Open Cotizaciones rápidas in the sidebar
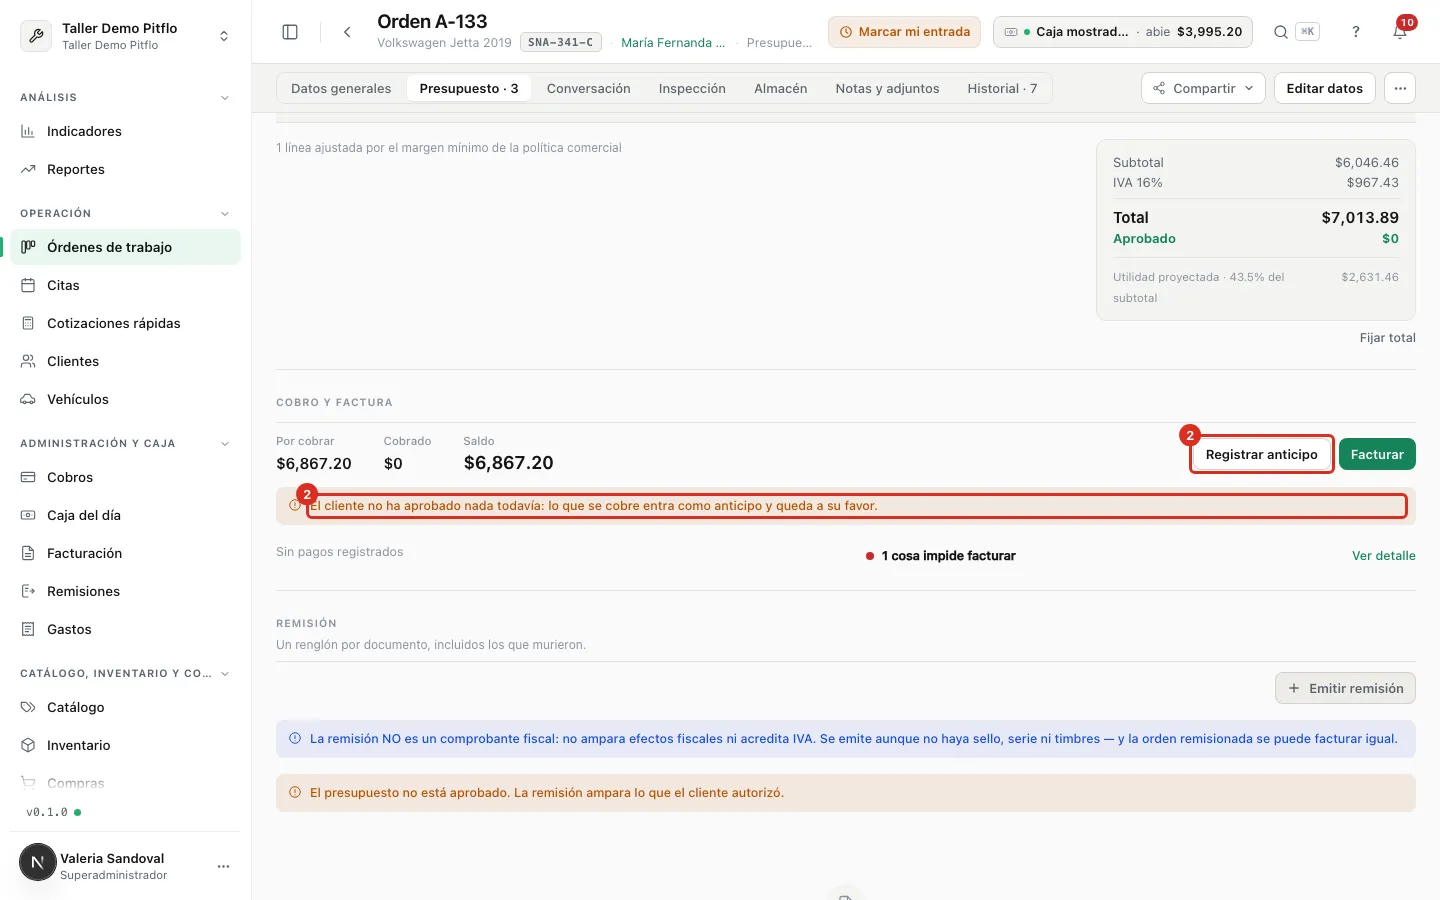 click(x=126, y=323)
